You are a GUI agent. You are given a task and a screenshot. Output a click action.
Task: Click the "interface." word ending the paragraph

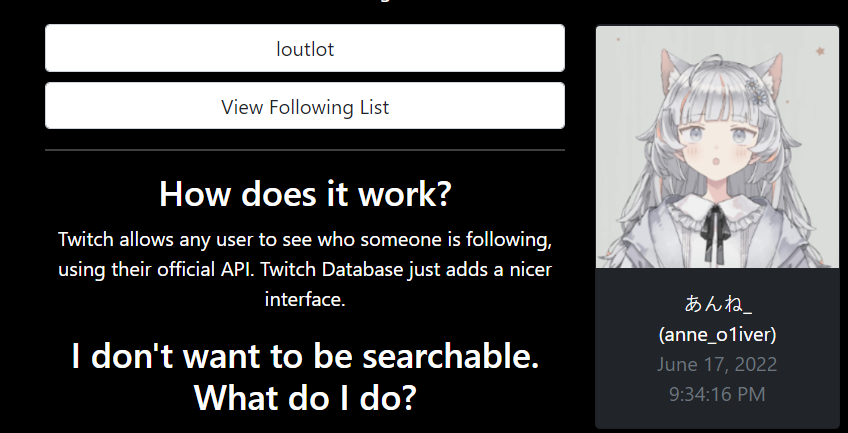click(x=305, y=298)
